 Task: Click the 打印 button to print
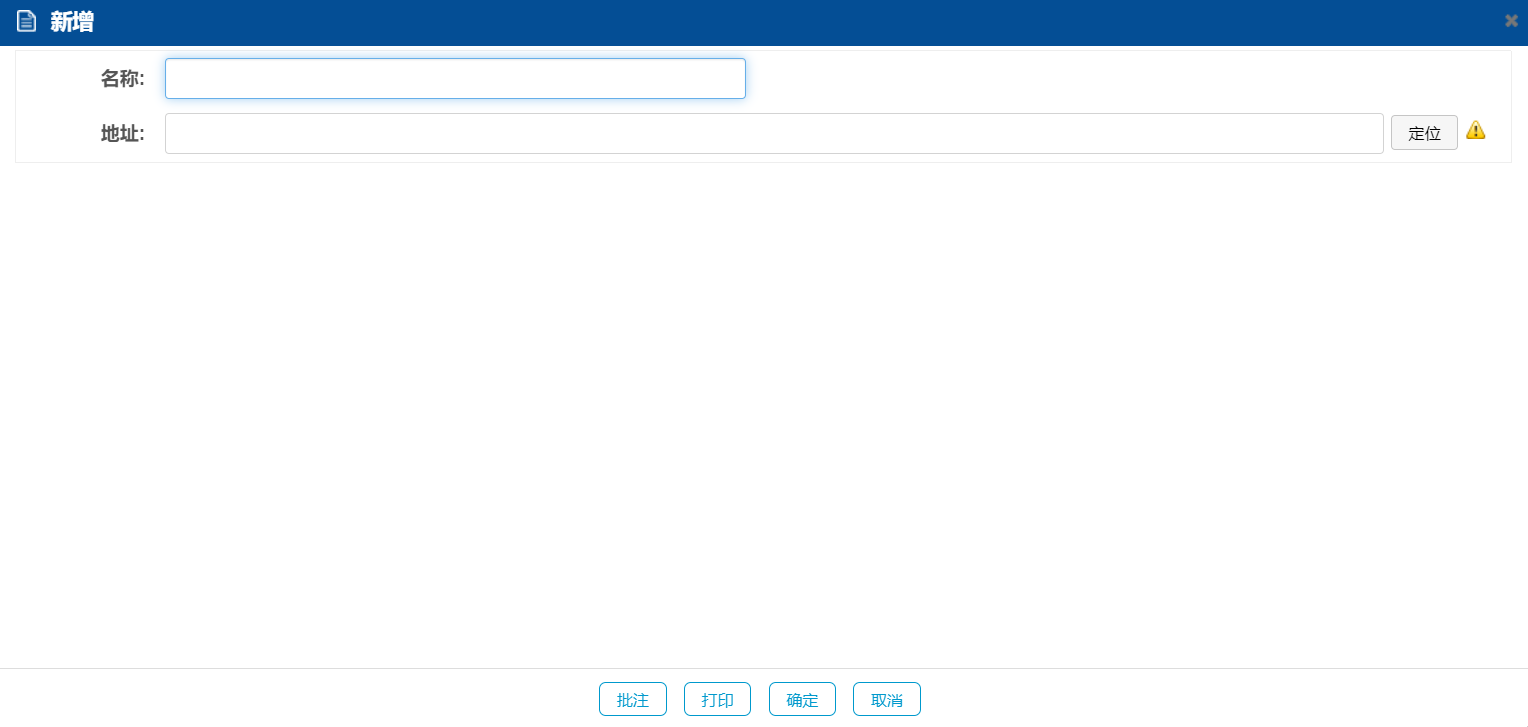coord(717,700)
